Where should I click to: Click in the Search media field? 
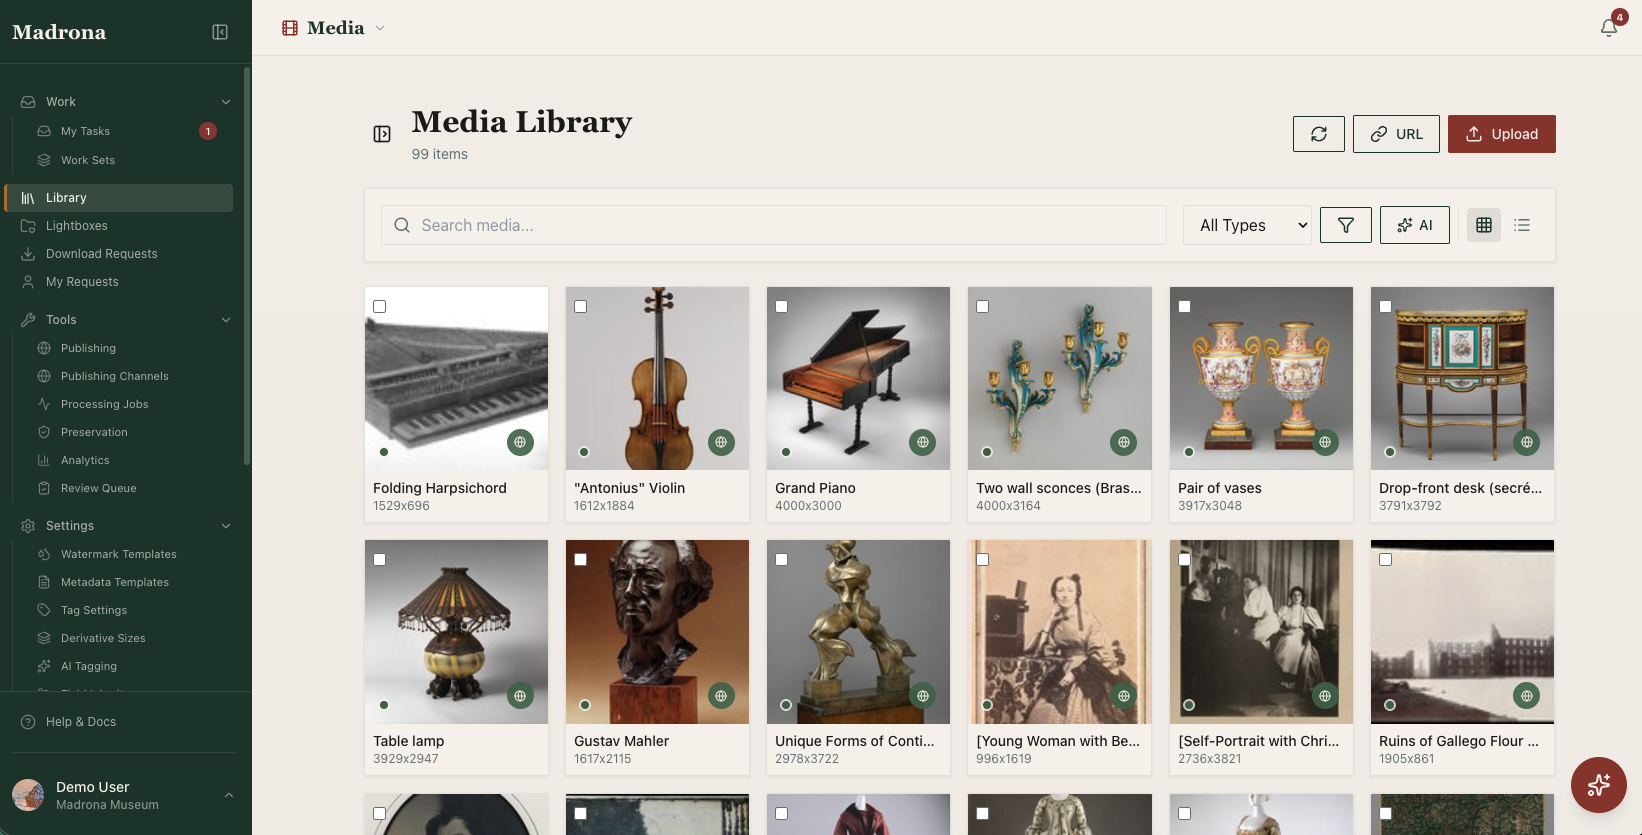pos(774,225)
